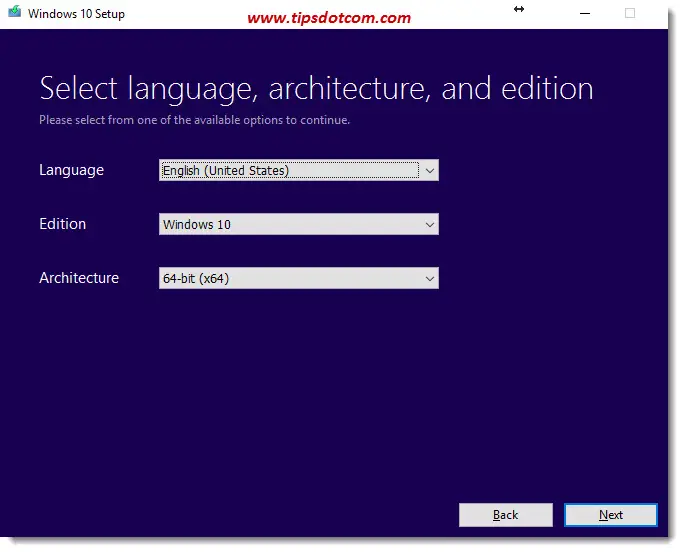Screen dimensions: 683x552
Task: Click the 'Language' field label
Action: [71, 170]
